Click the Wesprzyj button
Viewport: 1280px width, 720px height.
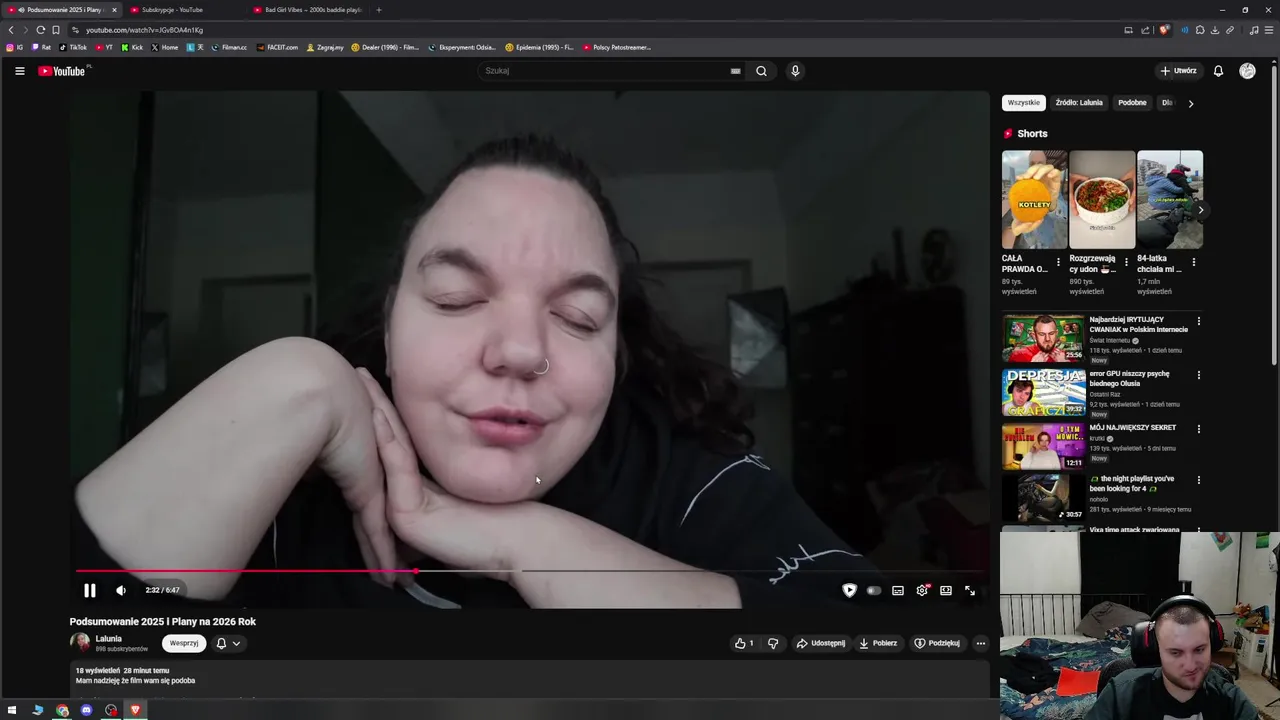coord(184,643)
